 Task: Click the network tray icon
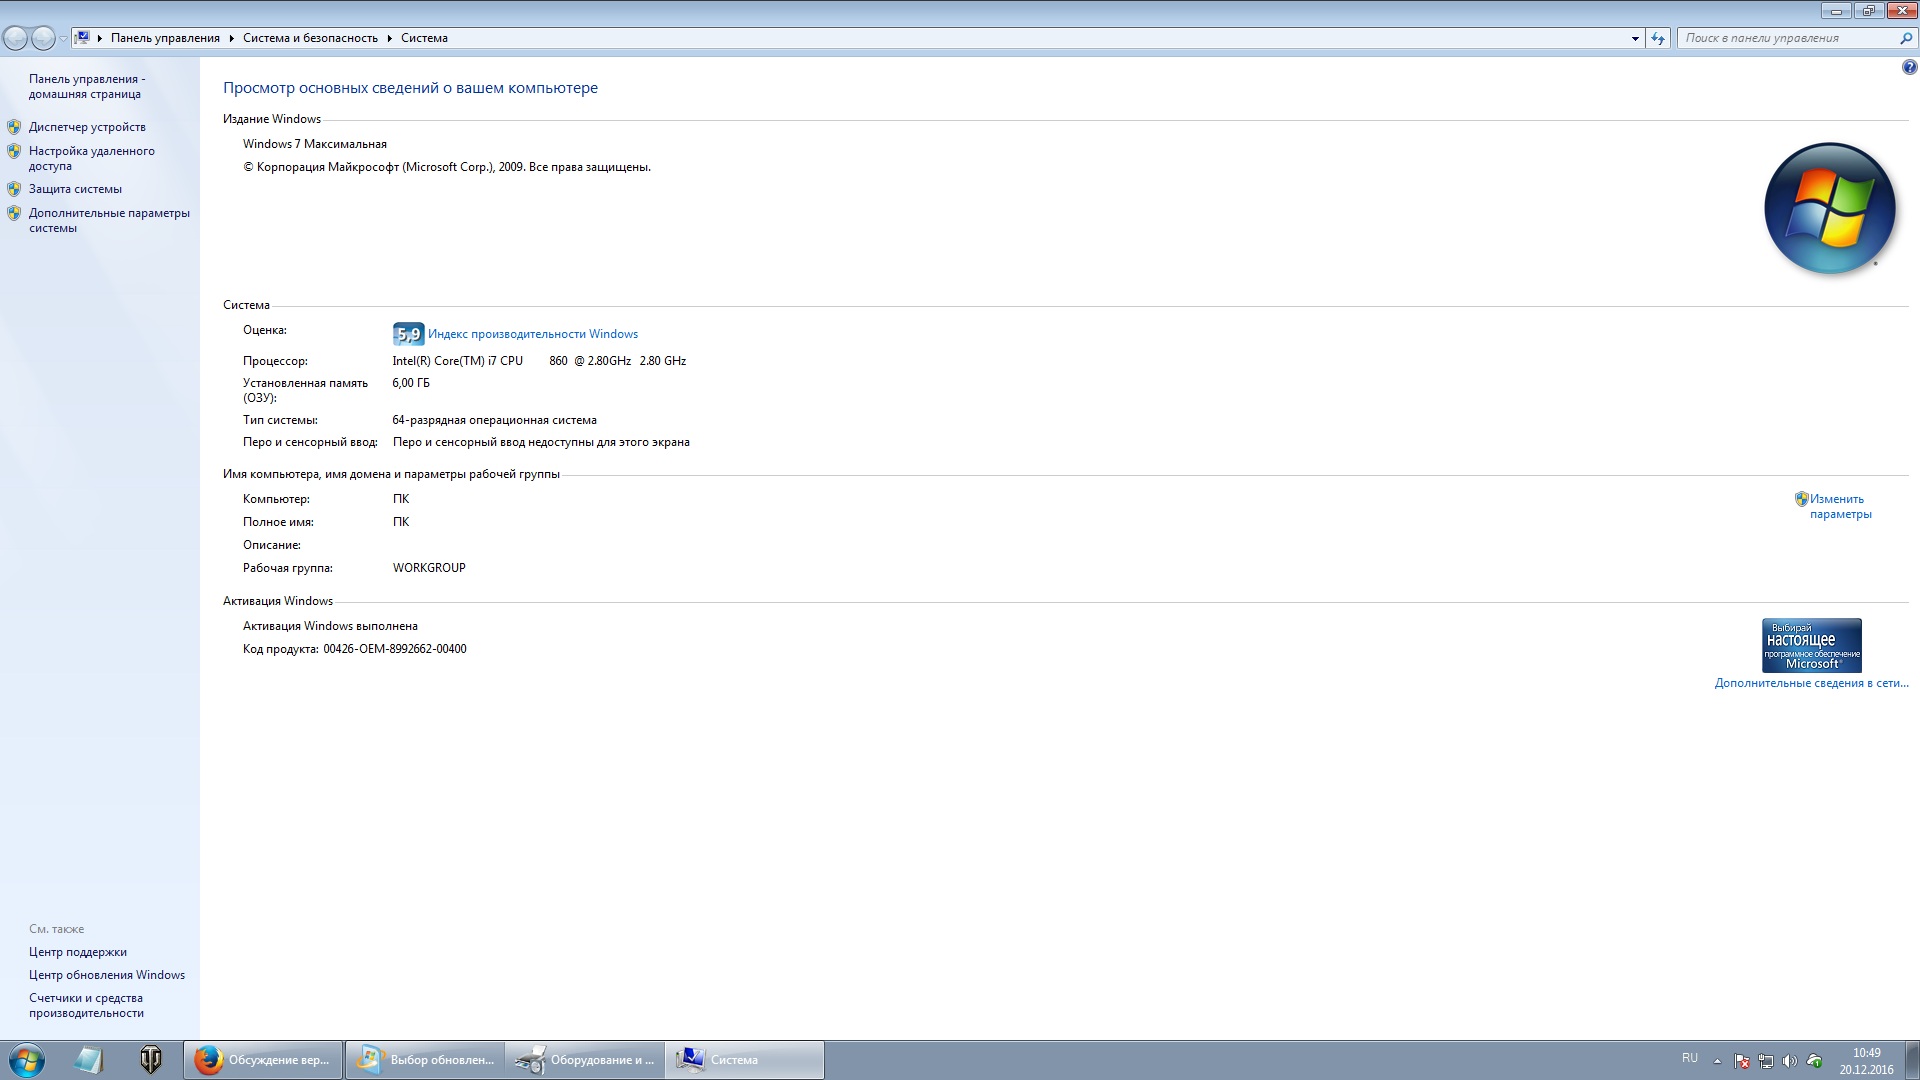click(1766, 1061)
